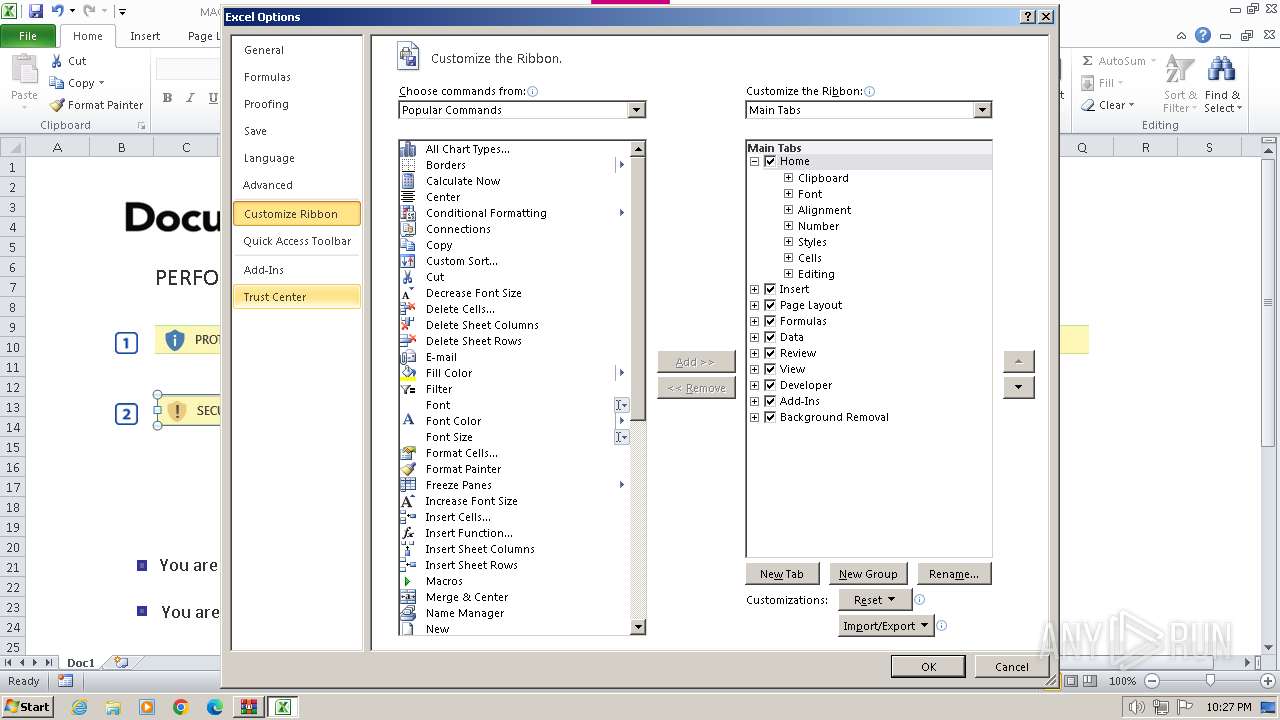This screenshot has width=1280, height=720.
Task: Expand the Add-Ins tab node
Action: [x=755, y=401]
